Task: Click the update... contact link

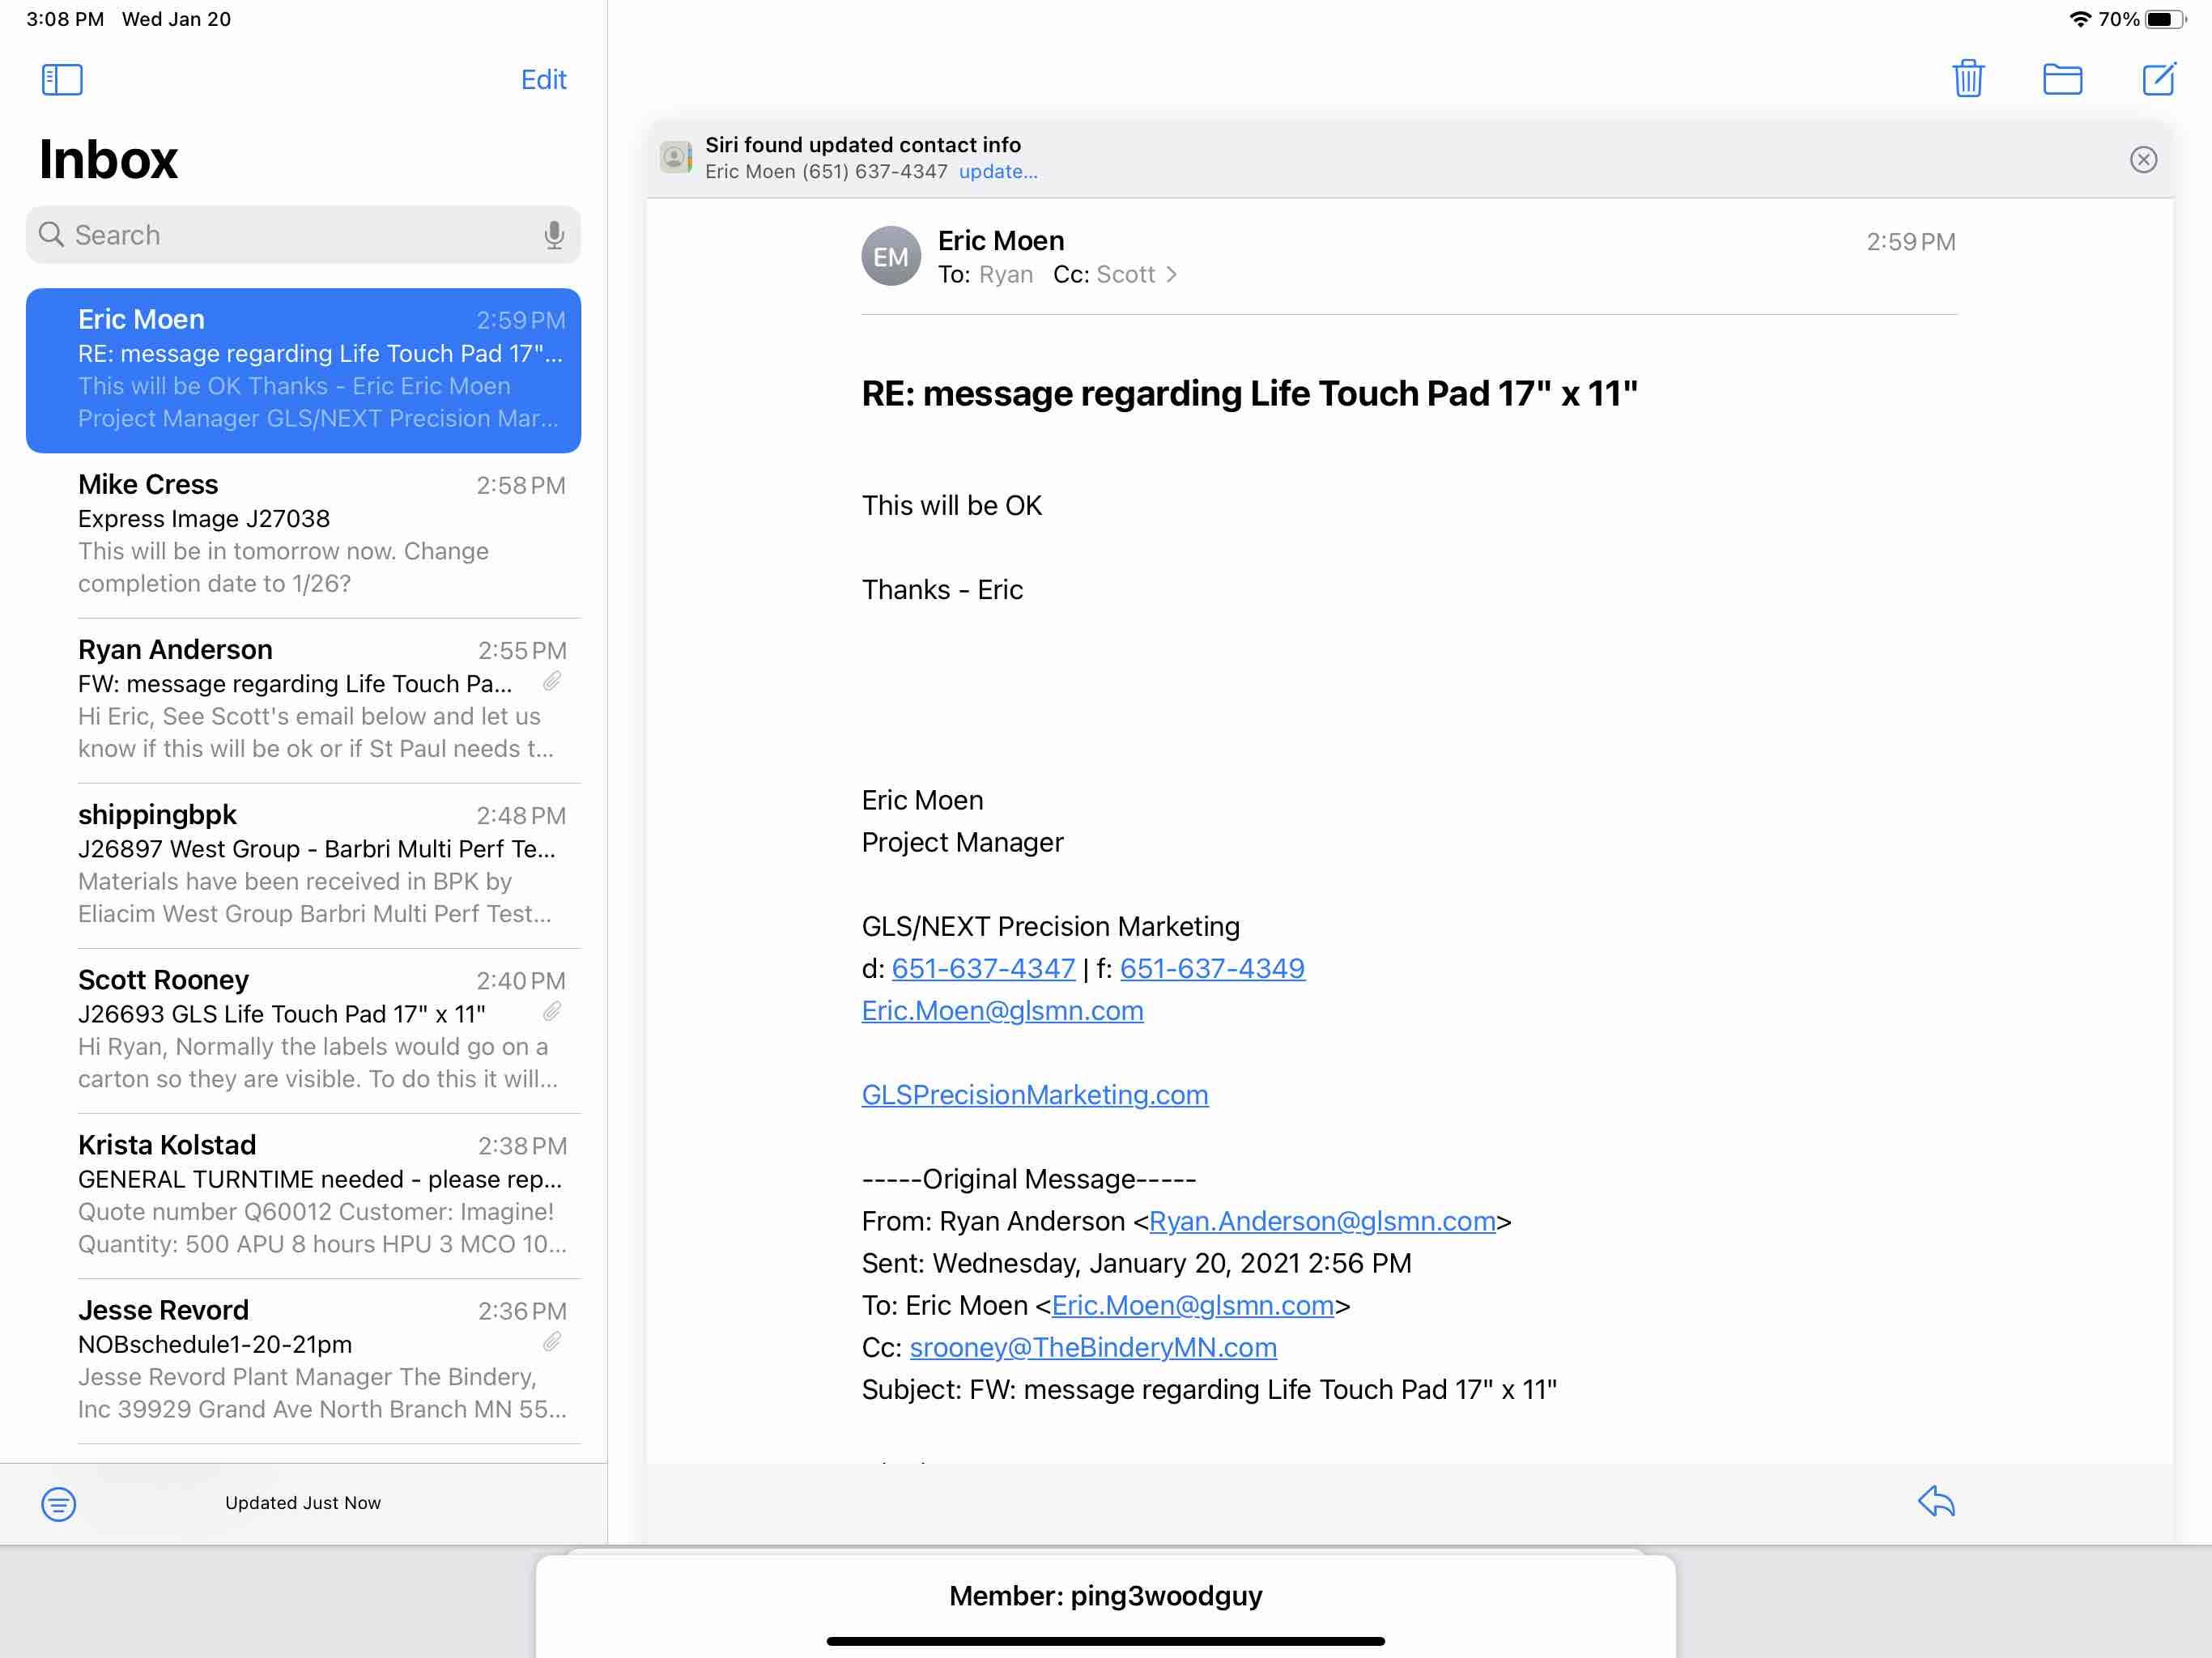Action: [997, 172]
